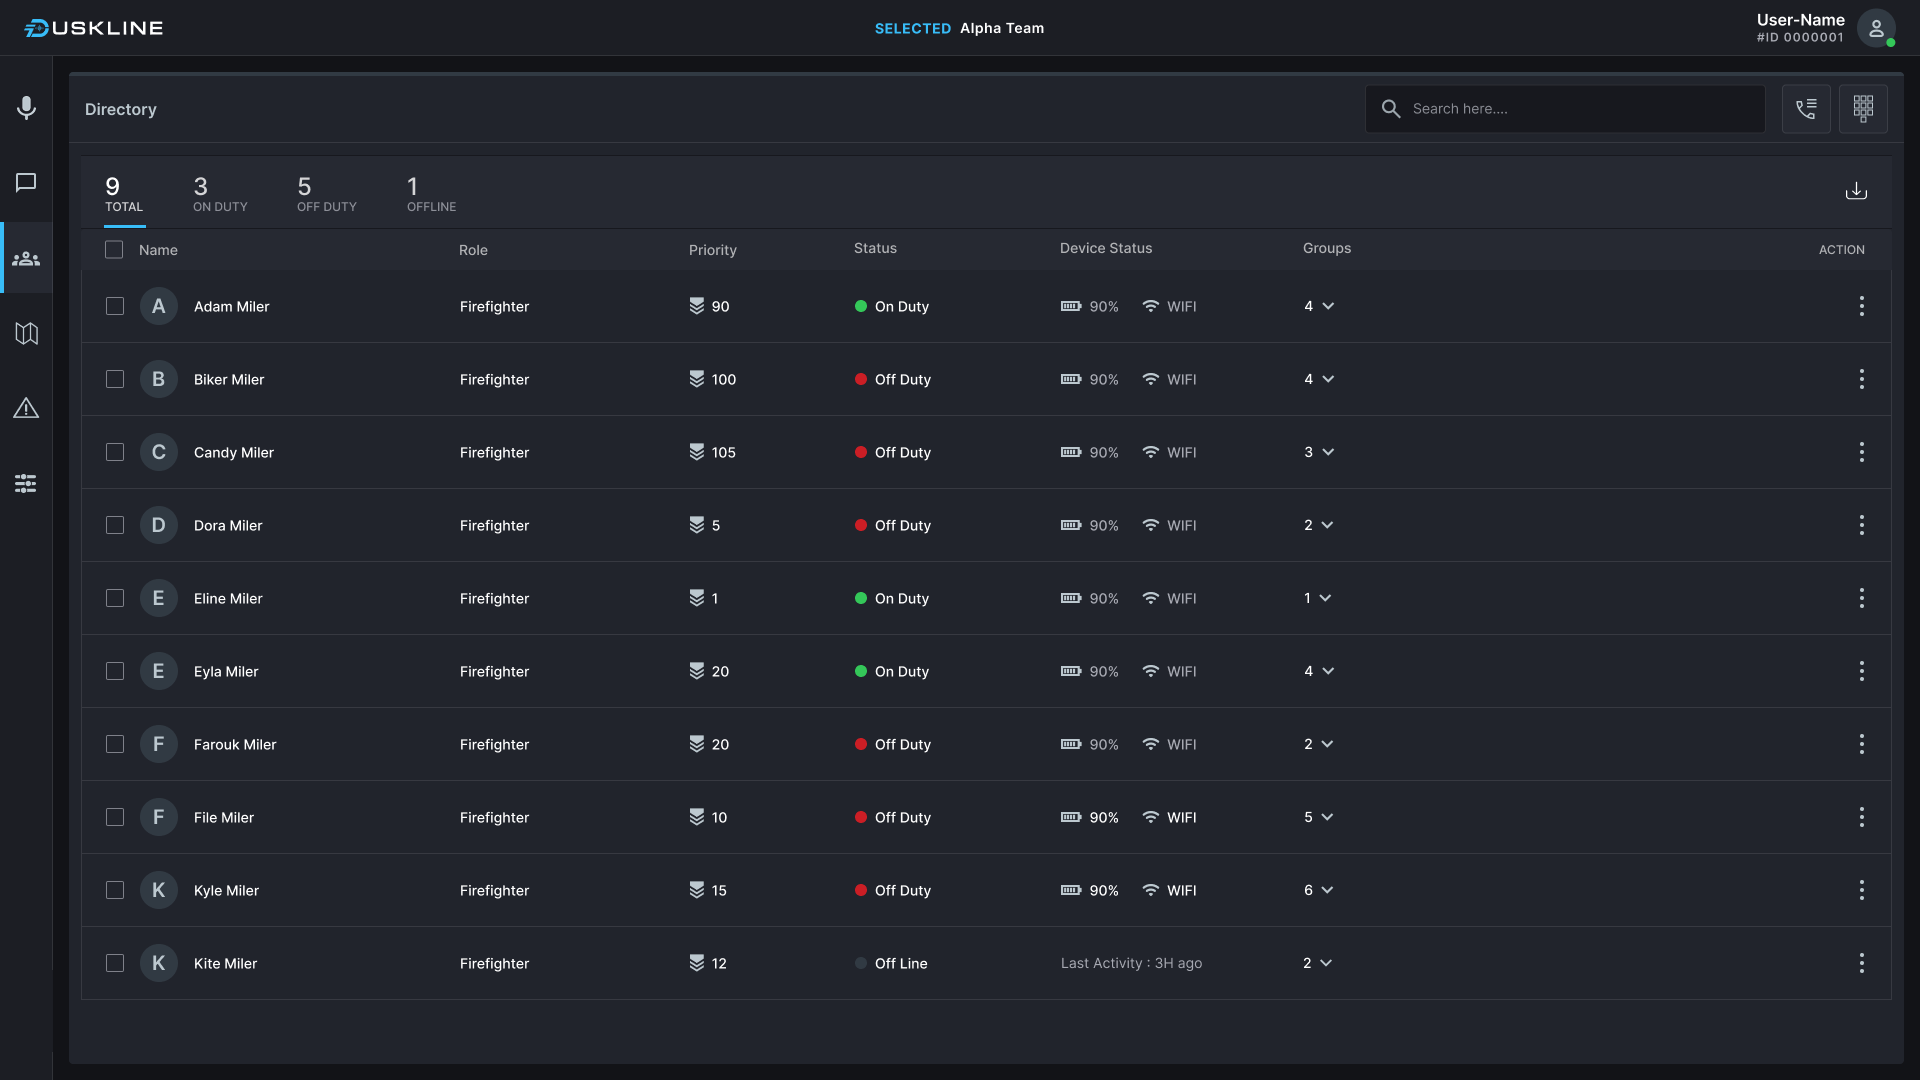This screenshot has width=1920, height=1080.
Task: Open action menu for Kite Miler
Action: coord(1861,963)
